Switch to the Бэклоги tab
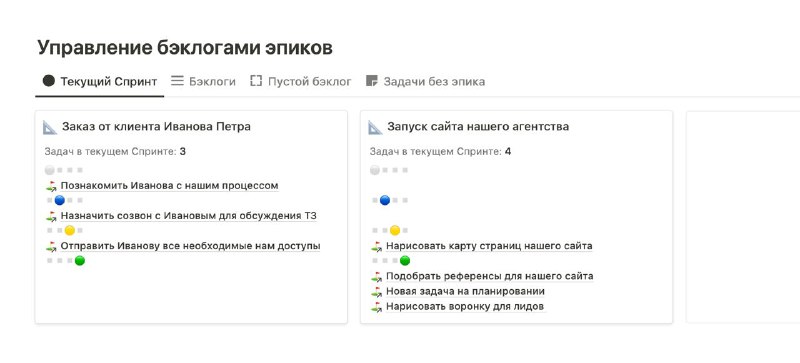 tap(203, 82)
